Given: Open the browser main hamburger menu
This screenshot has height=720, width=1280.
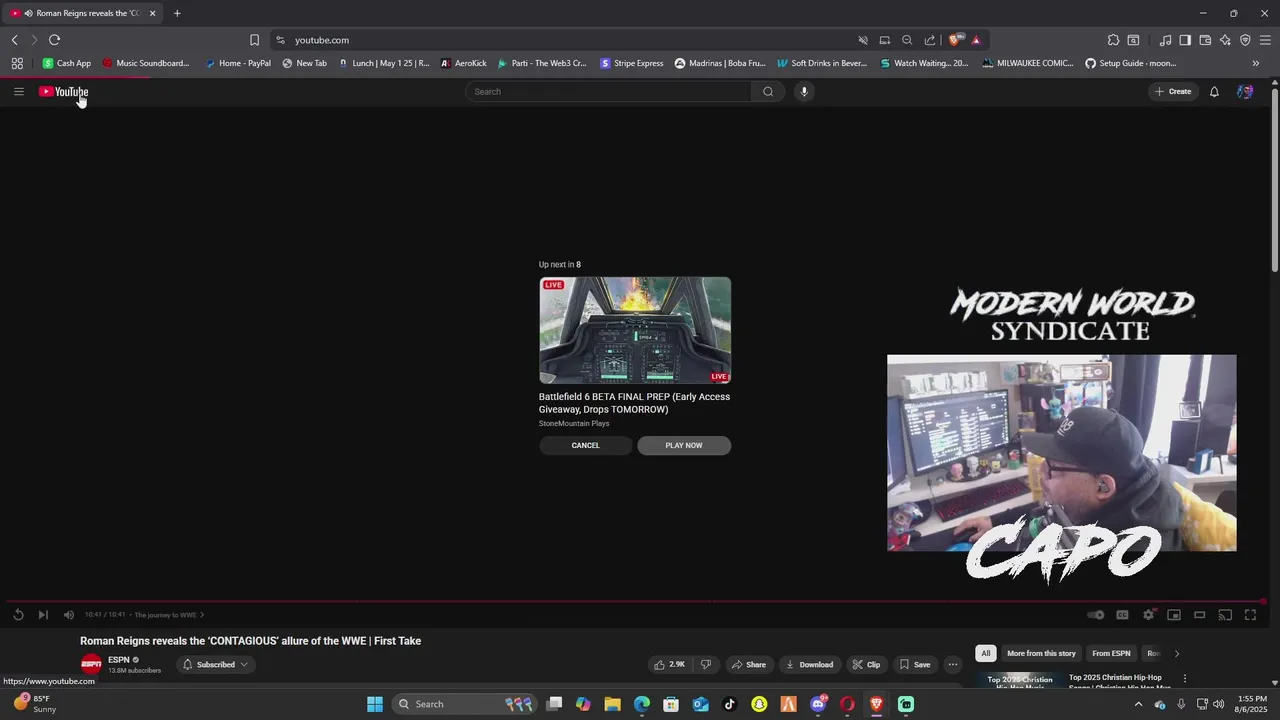Looking at the screenshot, I should [1265, 40].
